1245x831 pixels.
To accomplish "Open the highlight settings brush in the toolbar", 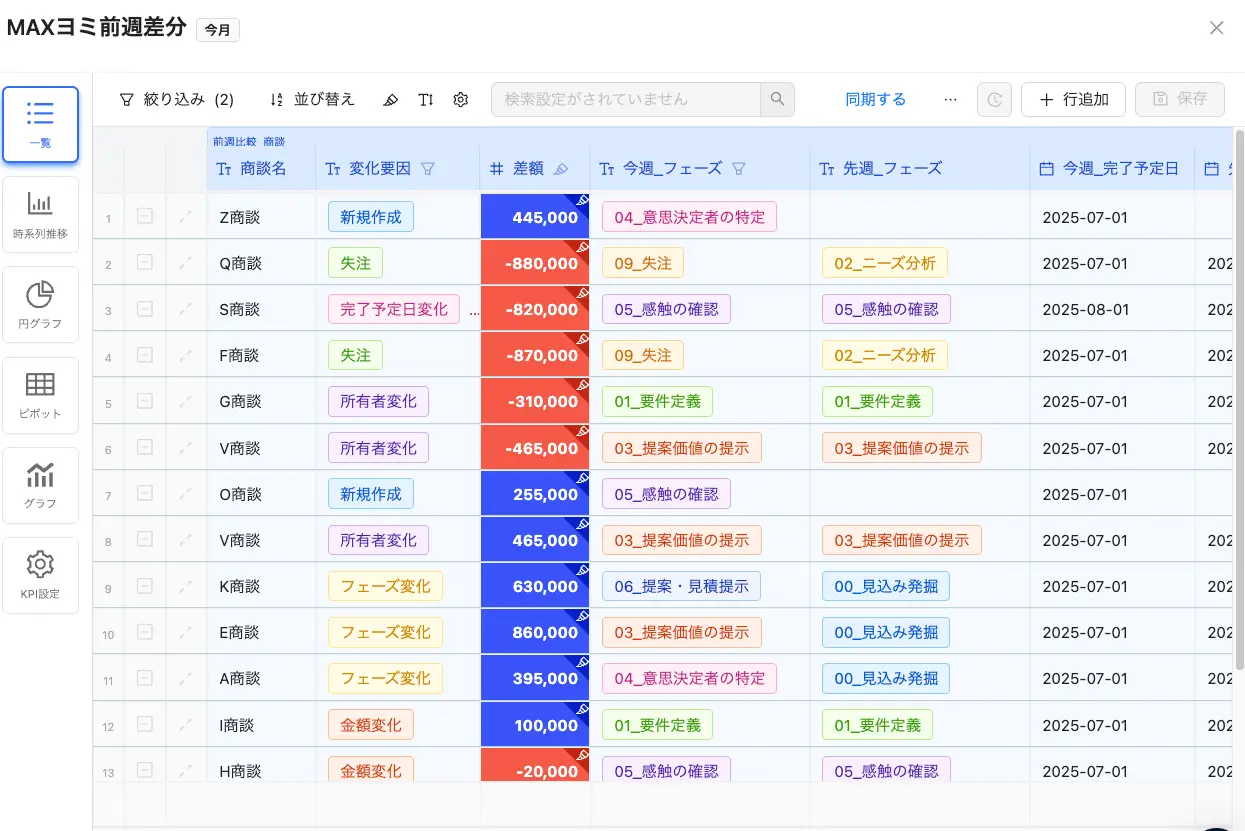I will (x=390, y=100).
